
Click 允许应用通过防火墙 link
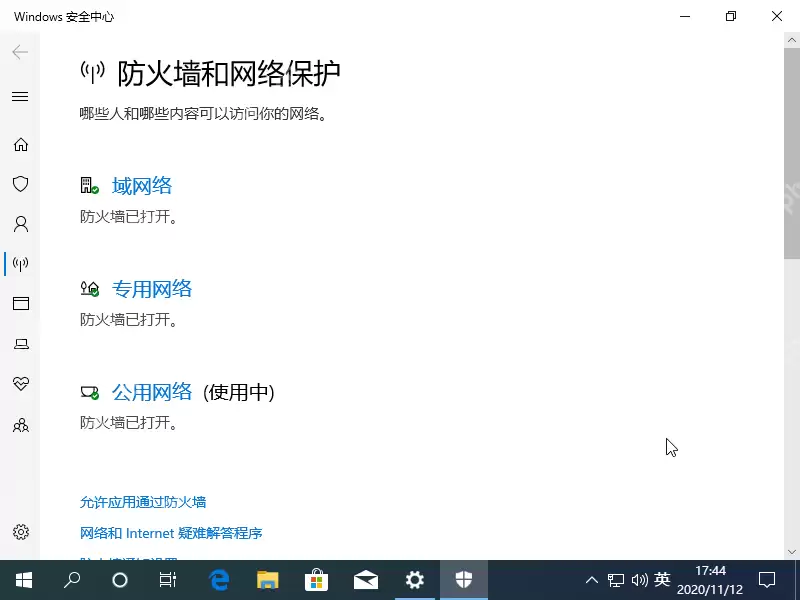coord(141,502)
